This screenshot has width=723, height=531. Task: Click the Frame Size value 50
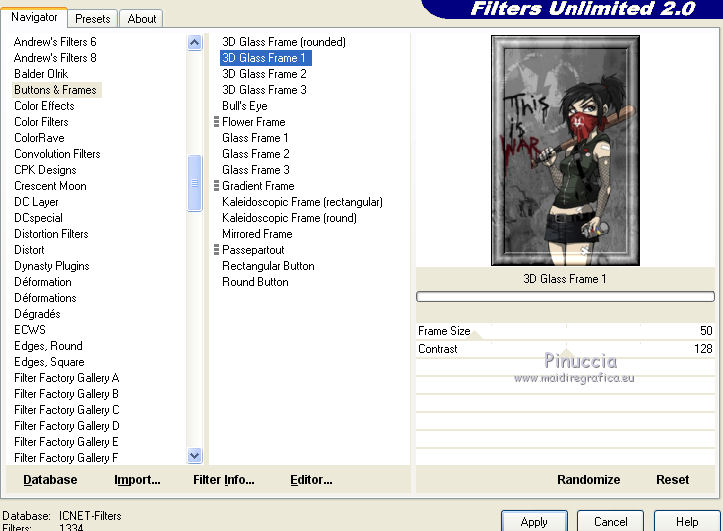pyautogui.click(x=706, y=331)
